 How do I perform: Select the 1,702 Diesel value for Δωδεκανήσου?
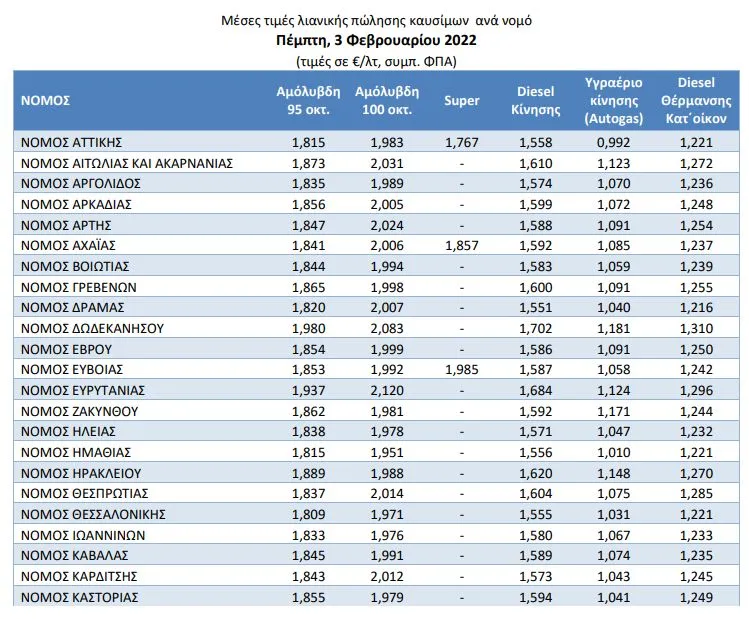(x=535, y=329)
